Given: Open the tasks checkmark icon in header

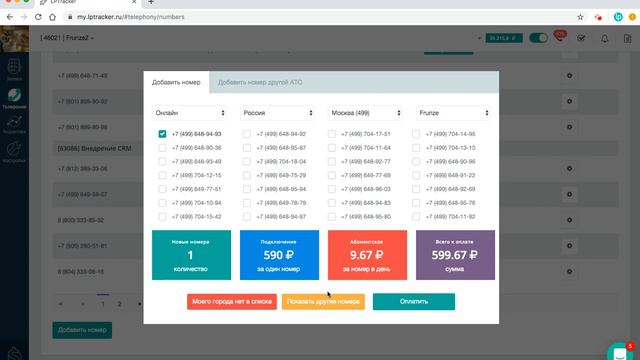Looking at the screenshot, I should coord(581,38).
